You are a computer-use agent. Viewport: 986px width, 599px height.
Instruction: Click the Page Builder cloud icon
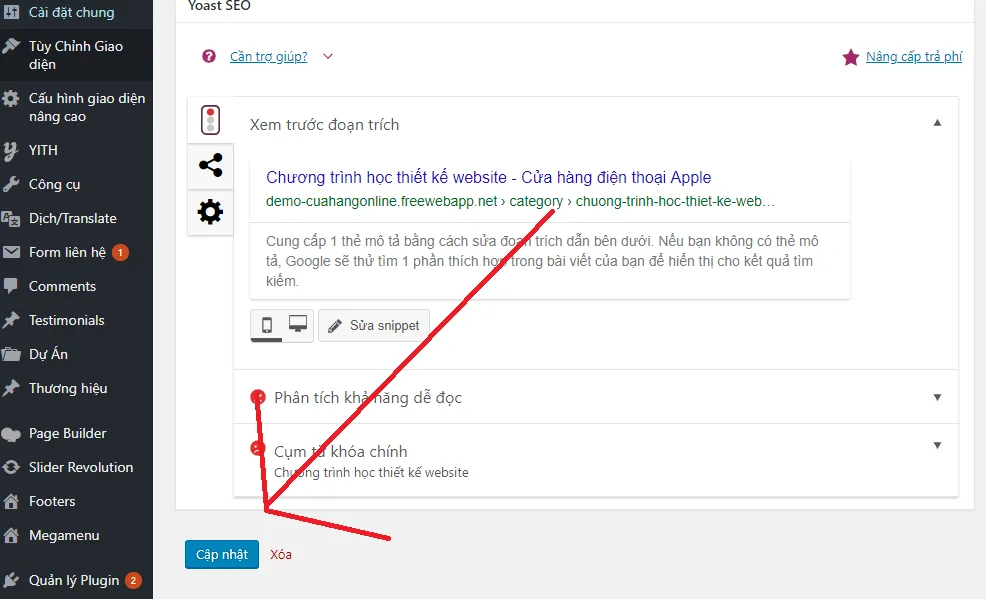[x=11, y=434]
